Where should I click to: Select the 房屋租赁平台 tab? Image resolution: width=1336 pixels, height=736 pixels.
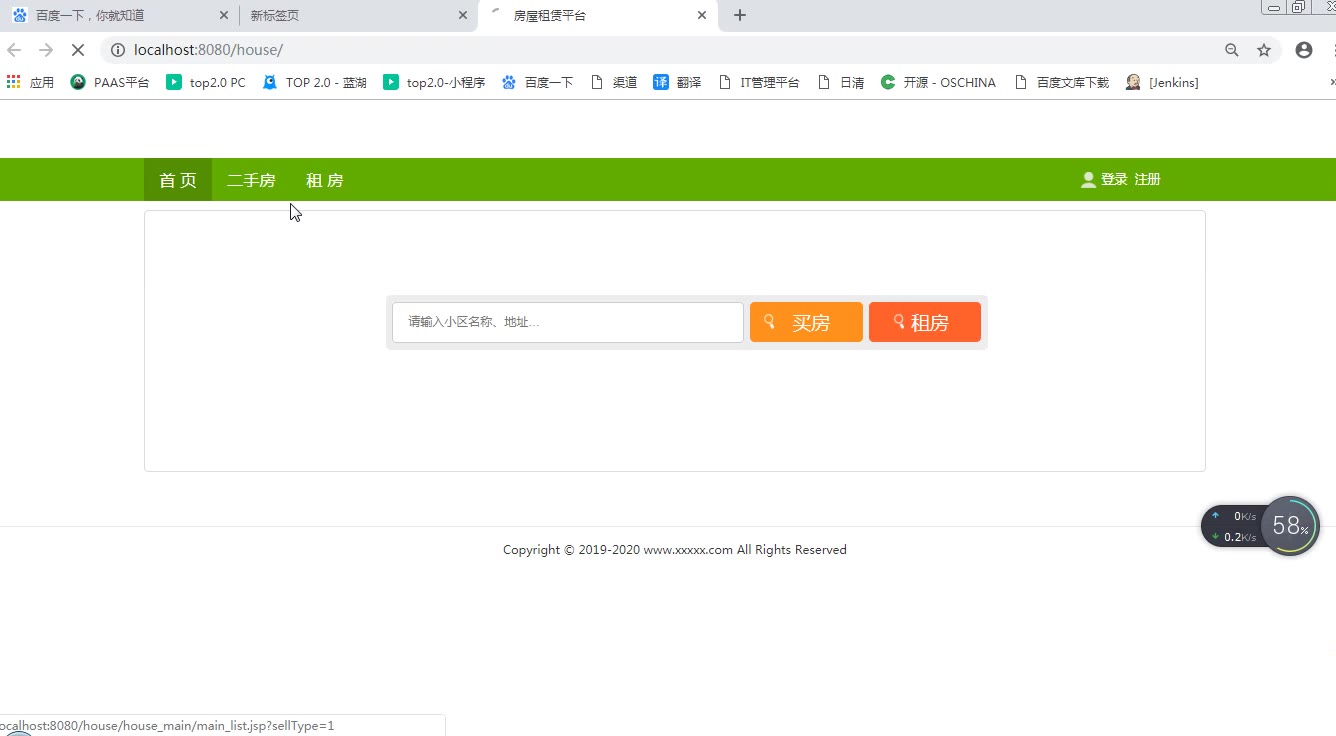tap(599, 15)
